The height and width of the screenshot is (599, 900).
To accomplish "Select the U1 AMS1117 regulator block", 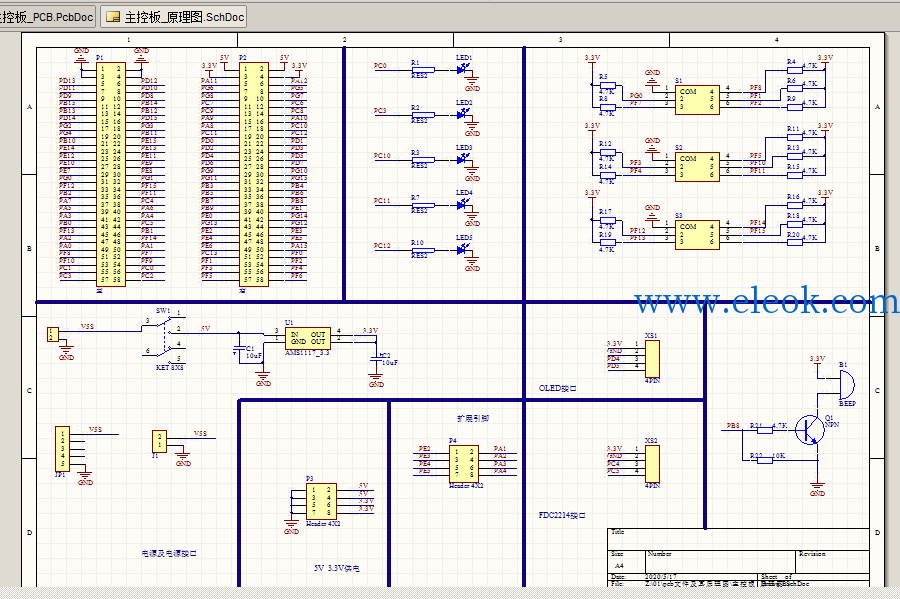I will click(x=308, y=339).
